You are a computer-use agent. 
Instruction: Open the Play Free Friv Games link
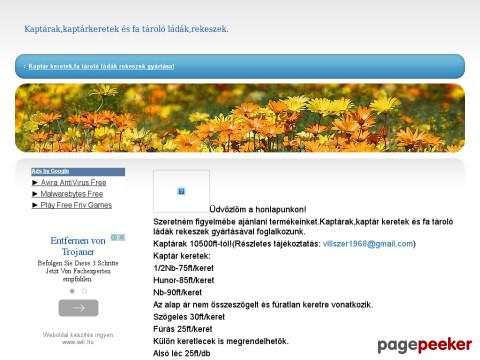[76, 205]
